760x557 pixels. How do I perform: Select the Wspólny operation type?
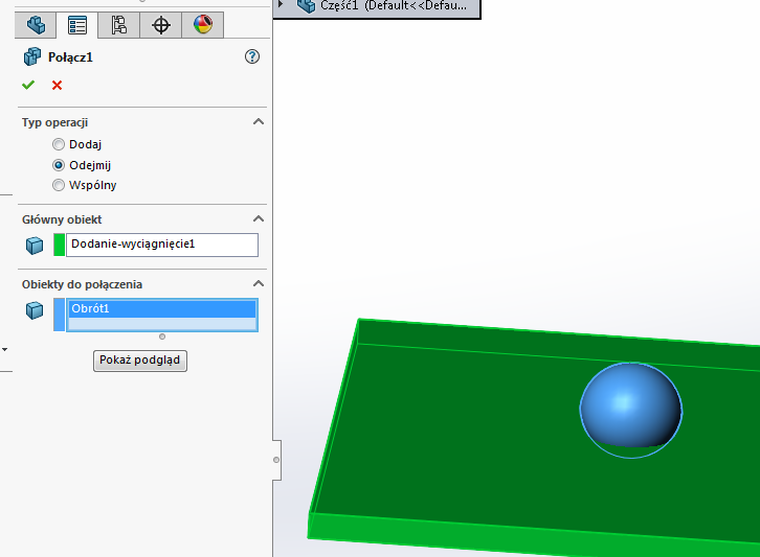coord(58,185)
